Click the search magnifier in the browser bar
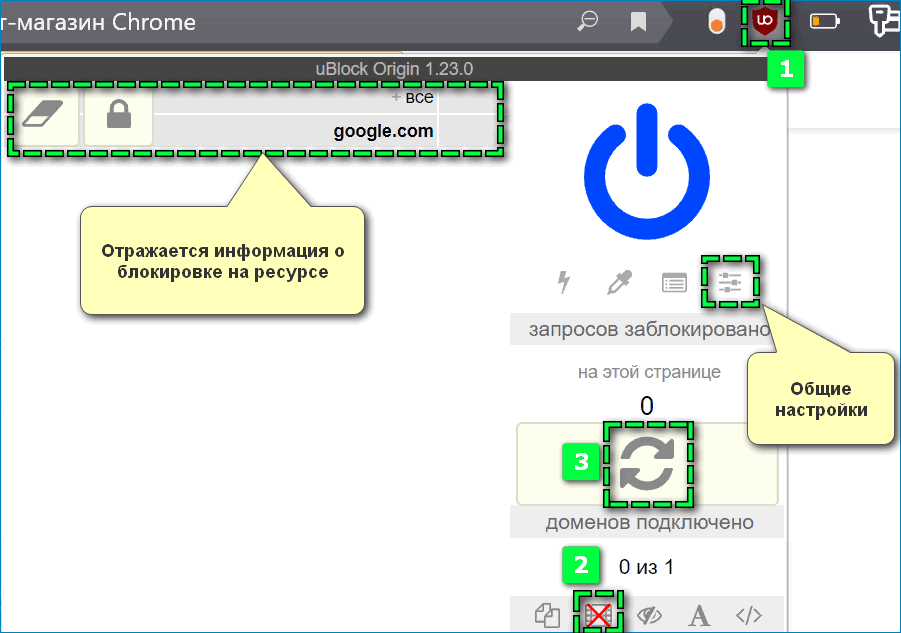This screenshot has height=633, width=901. click(x=588, y=20)
